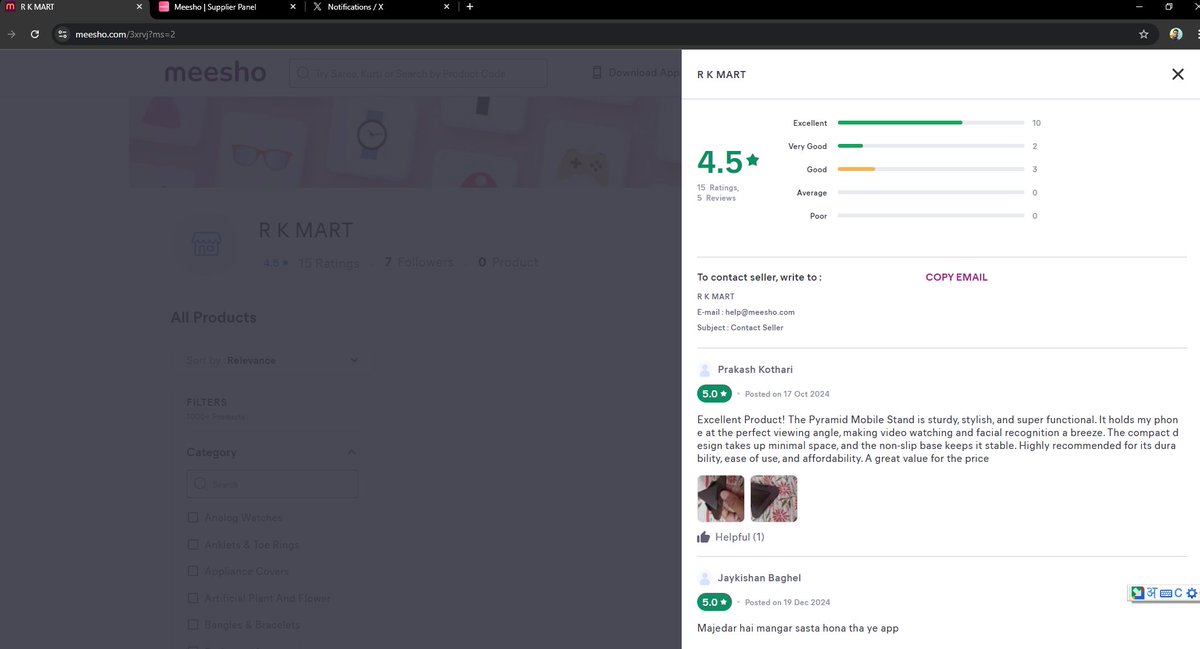Reload the page with the refresh icon

[x=35, y=34]
